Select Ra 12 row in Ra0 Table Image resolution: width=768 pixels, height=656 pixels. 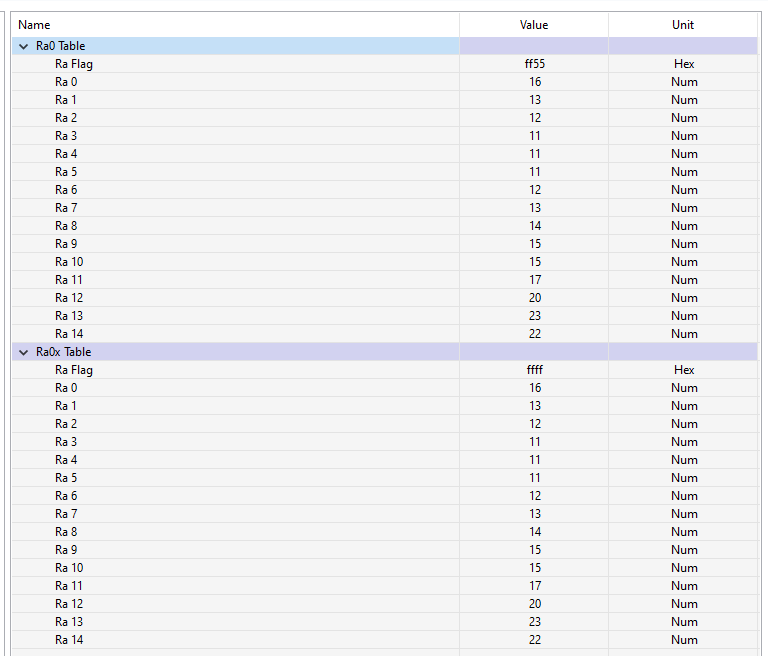click(x=69, y=298)
